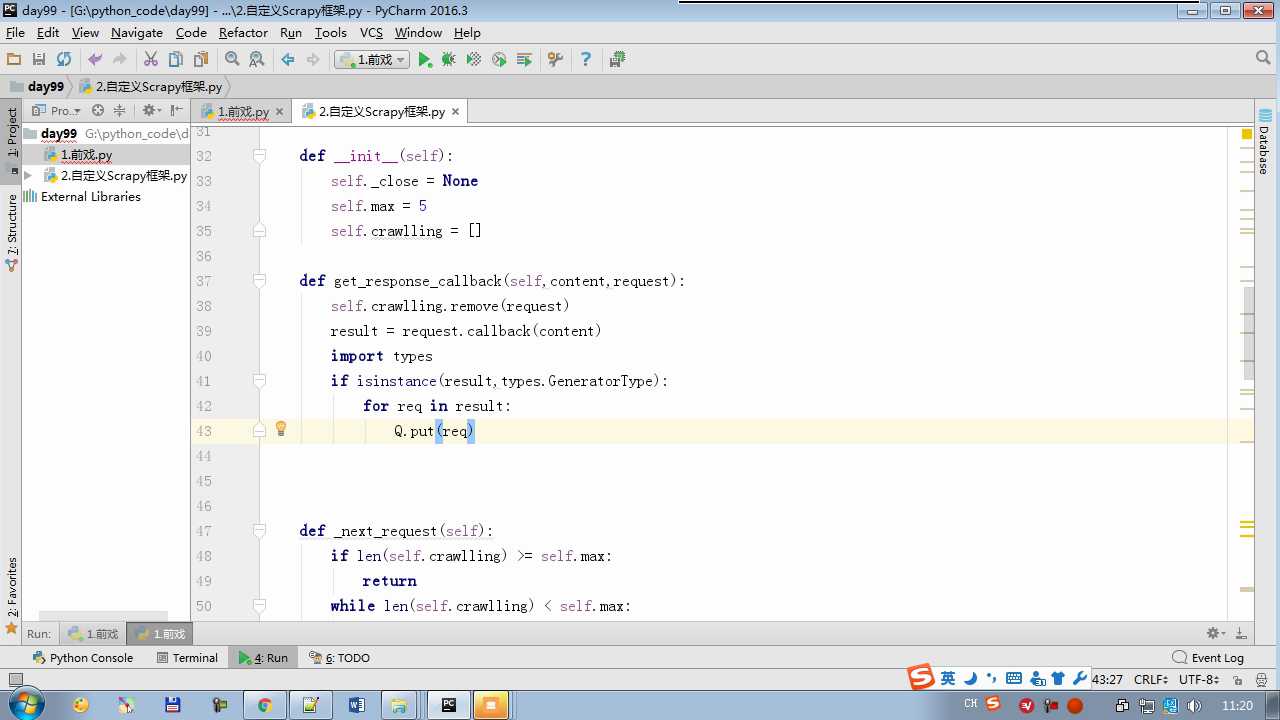Open the Database side panel
This screenshot has height=720, width=1280.
point(1265,143)
